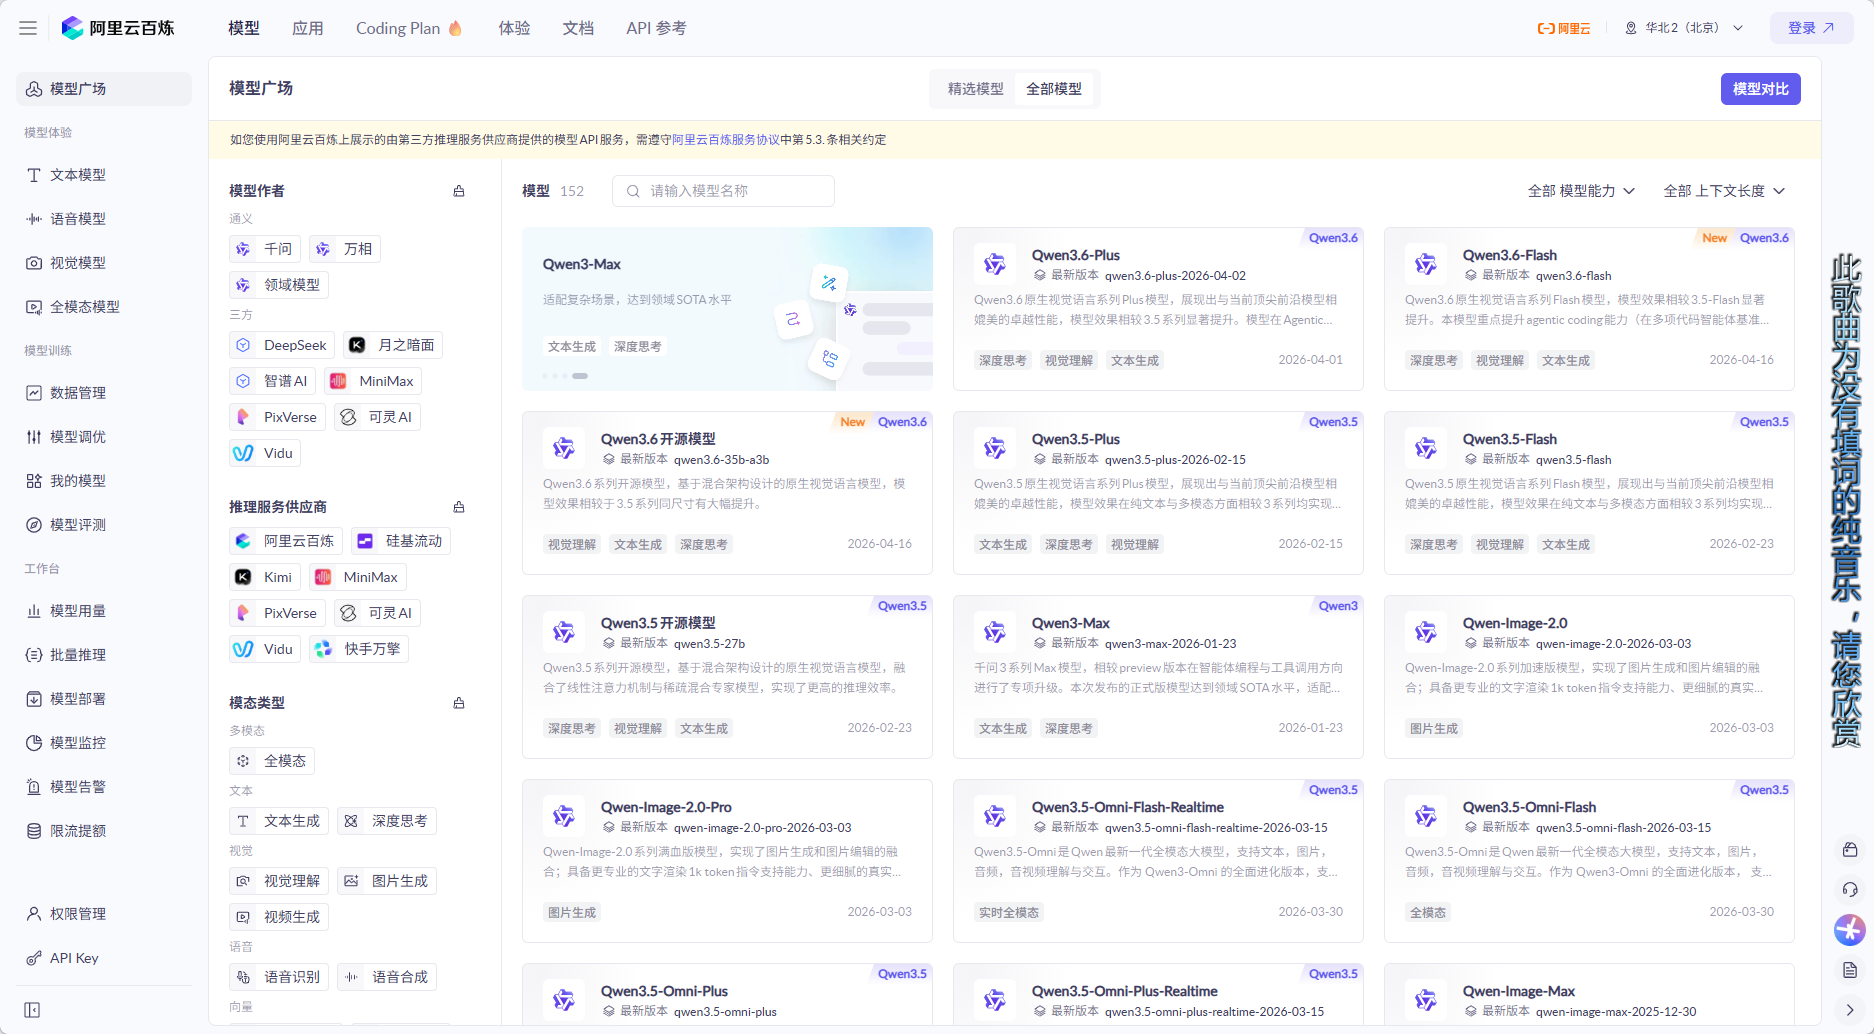Click the 阿里云百炼 logo
Viewport: 1874px width, 1034px height.
point(118,28)
